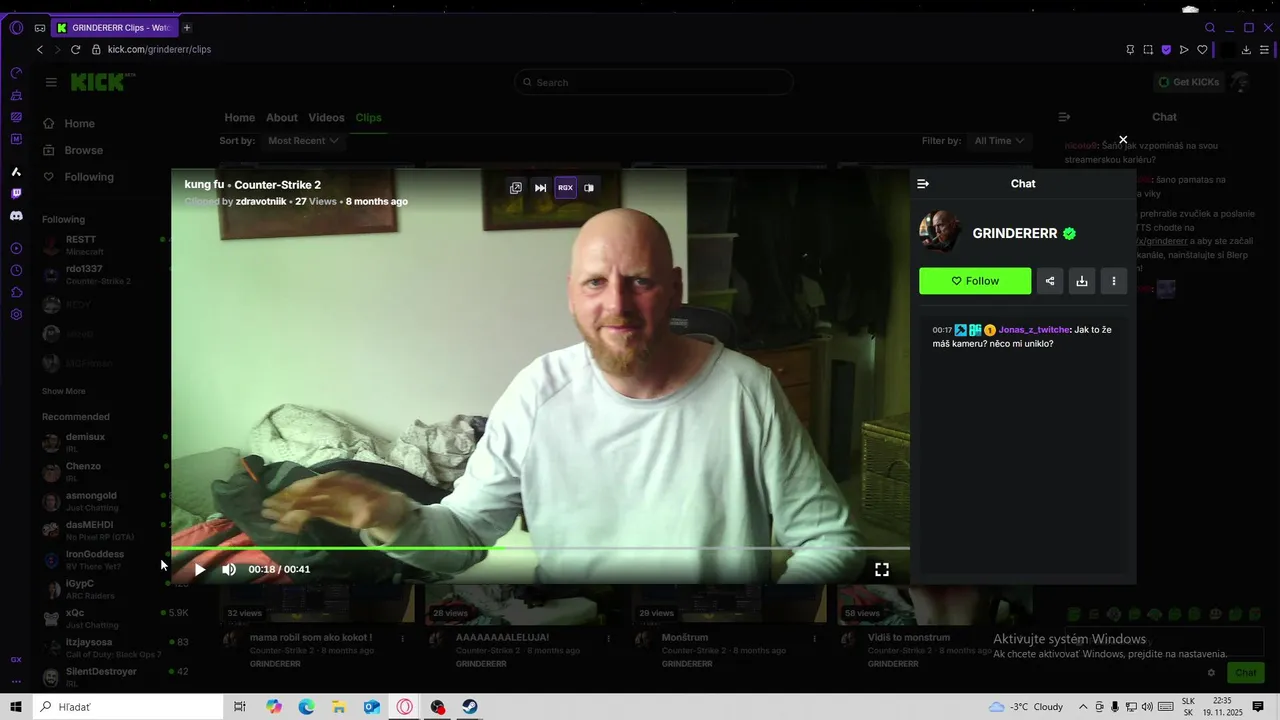Open demisux recommended channel
1280x720 pixels.
point(104,442)
